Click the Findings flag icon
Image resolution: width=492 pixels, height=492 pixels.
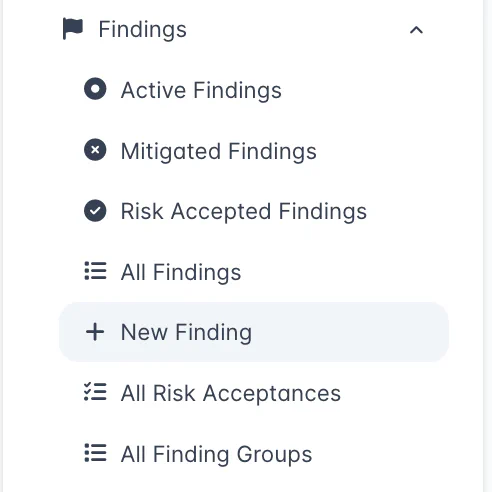click(x=73, y=29)
